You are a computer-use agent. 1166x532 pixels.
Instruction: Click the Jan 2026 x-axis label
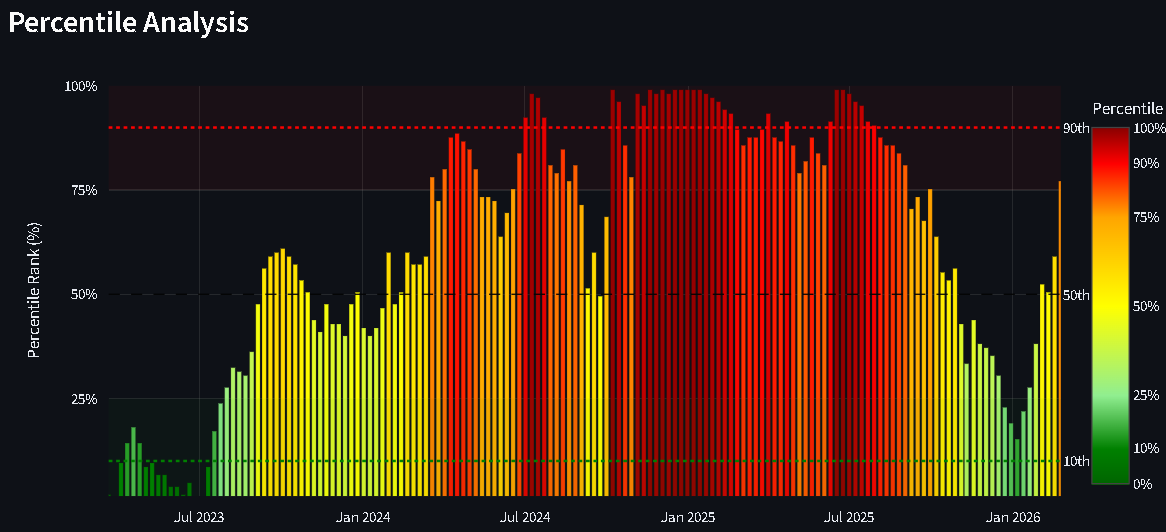(x=1015, y=516)
